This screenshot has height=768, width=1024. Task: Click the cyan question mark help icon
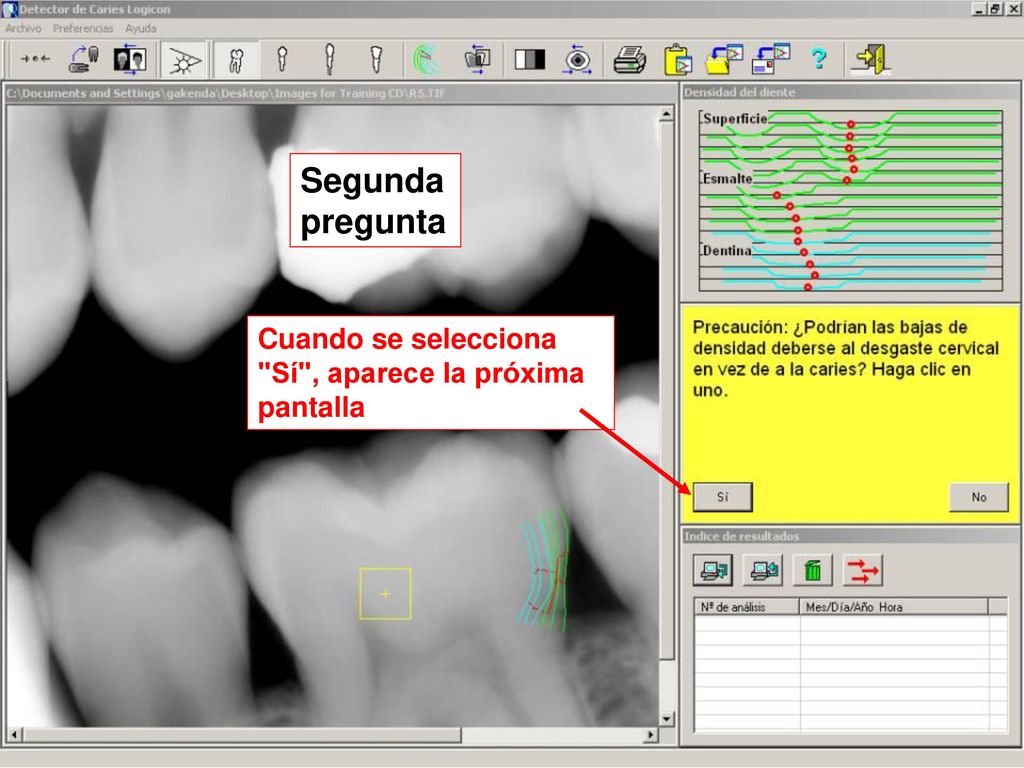click(818, 59)
